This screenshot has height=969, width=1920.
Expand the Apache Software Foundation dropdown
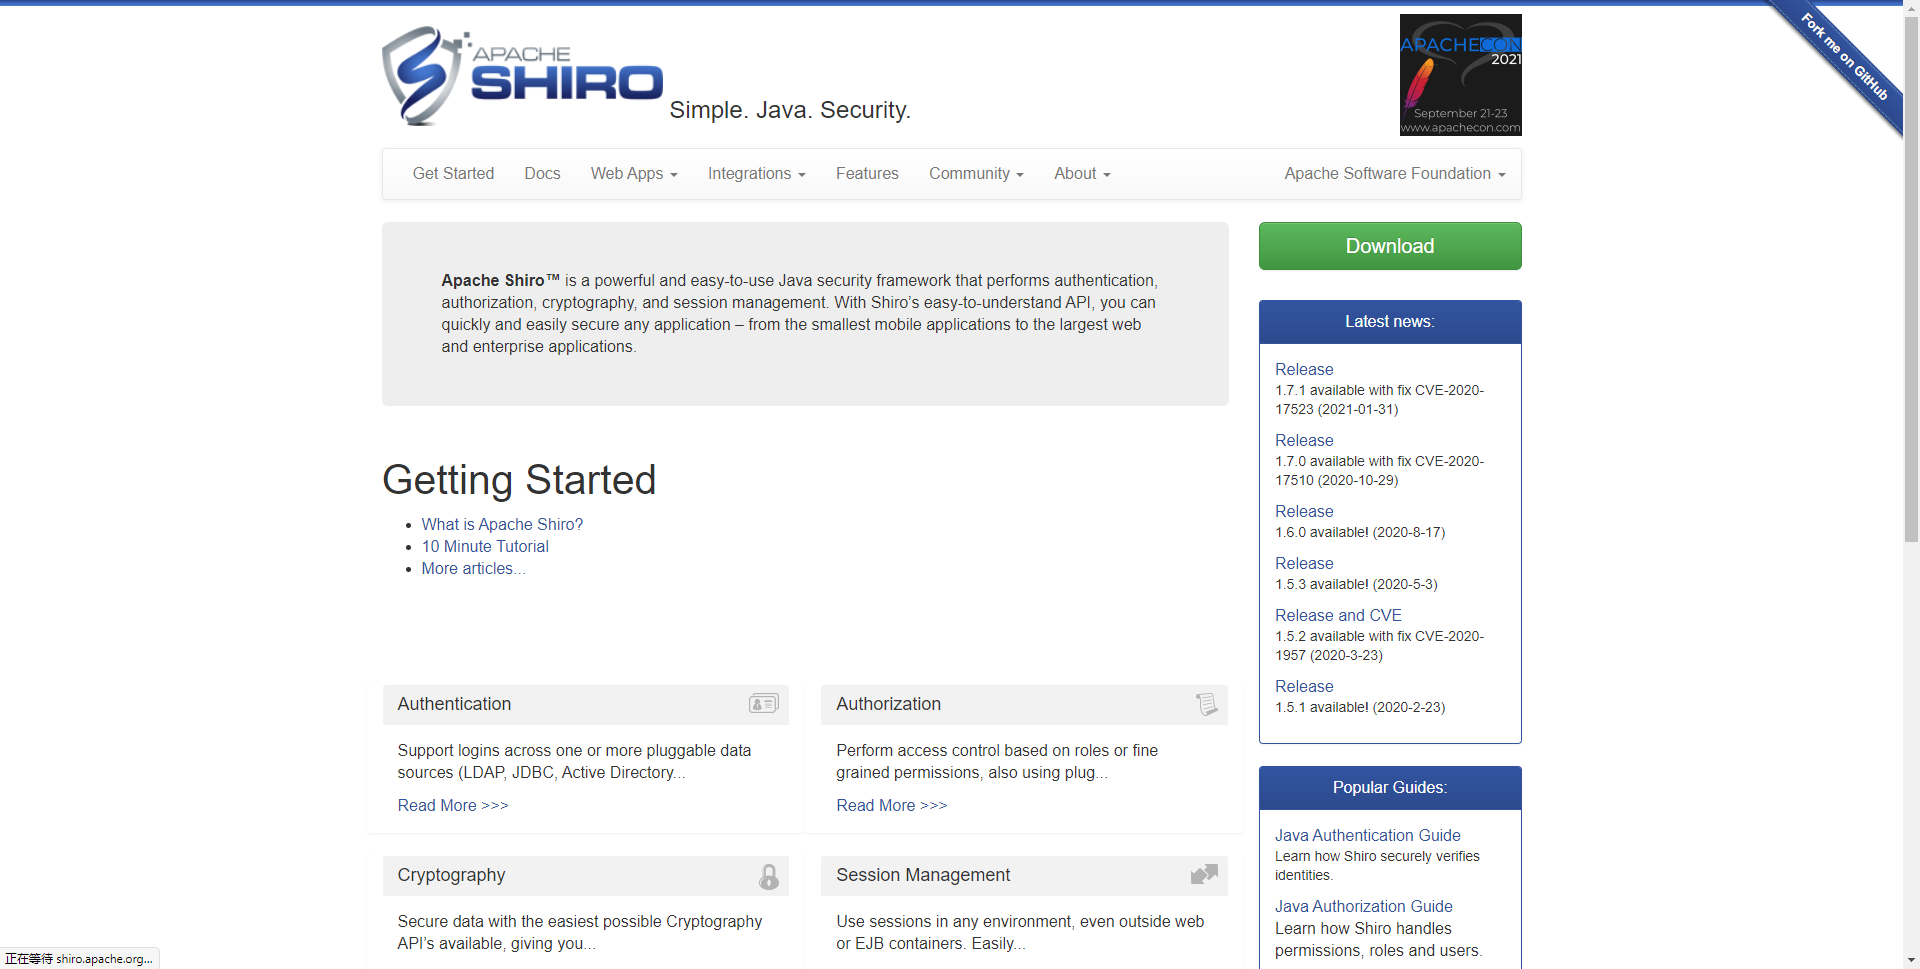(1395, 174)
